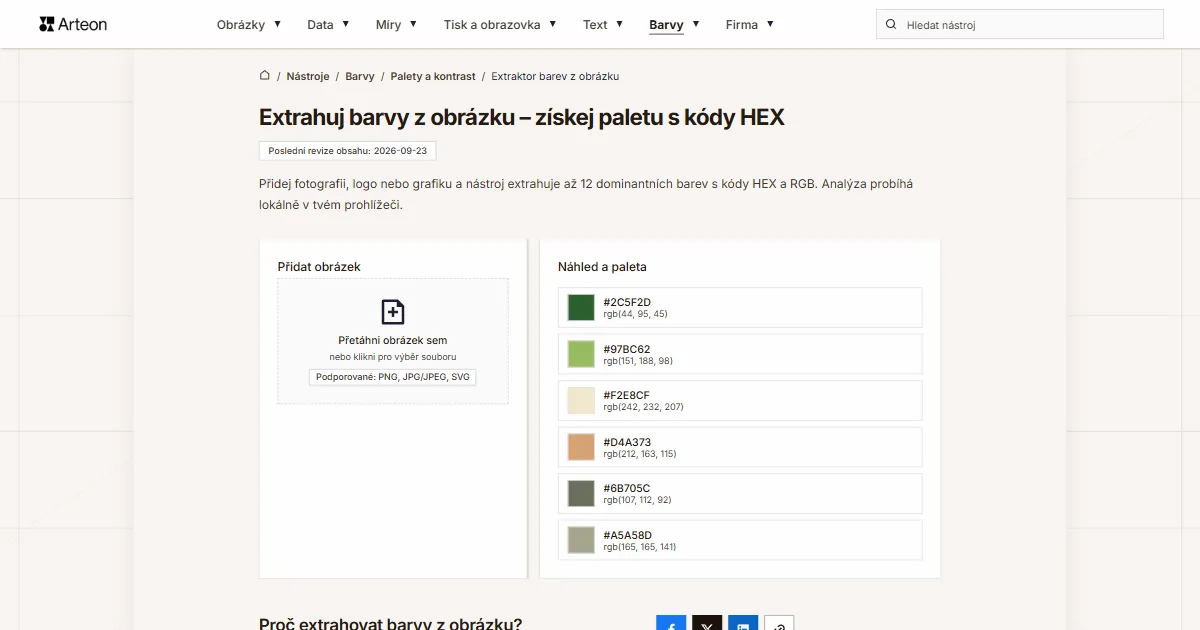Go to Barvy breadcrumb link
The width and height of the screenshot is (1200, 630).
tap(360, 76)
